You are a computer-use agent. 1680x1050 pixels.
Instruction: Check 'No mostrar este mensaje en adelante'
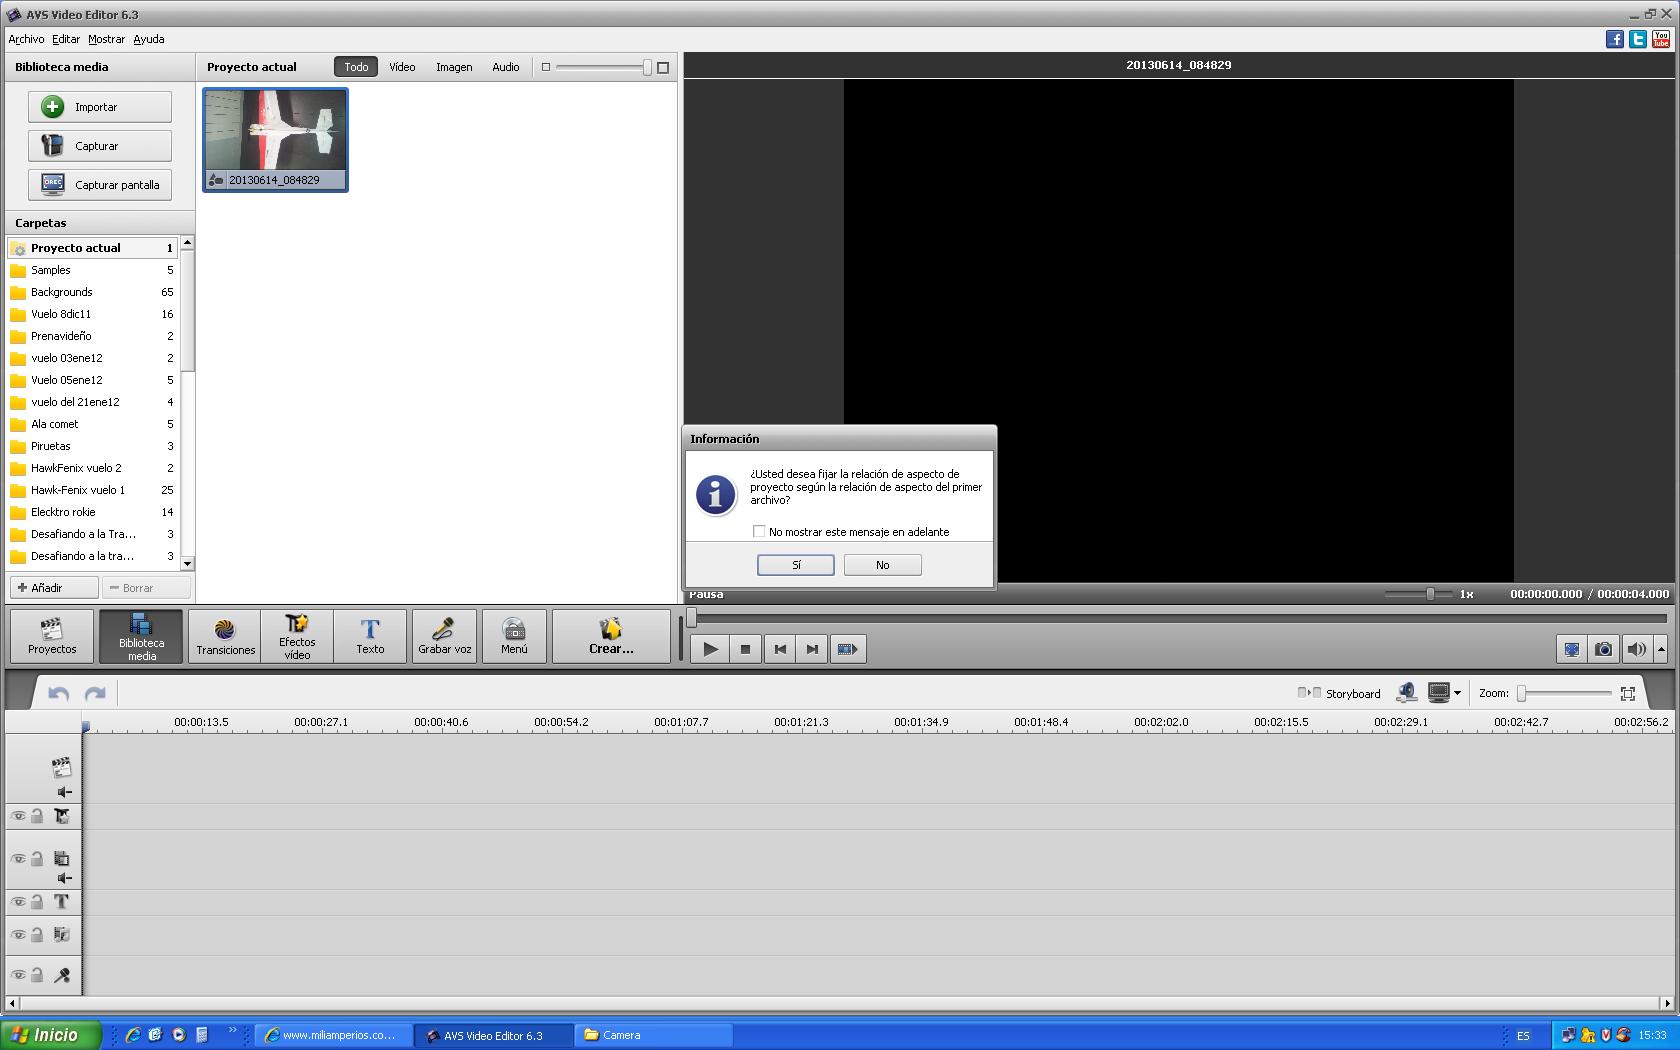(x=759, y=532)
